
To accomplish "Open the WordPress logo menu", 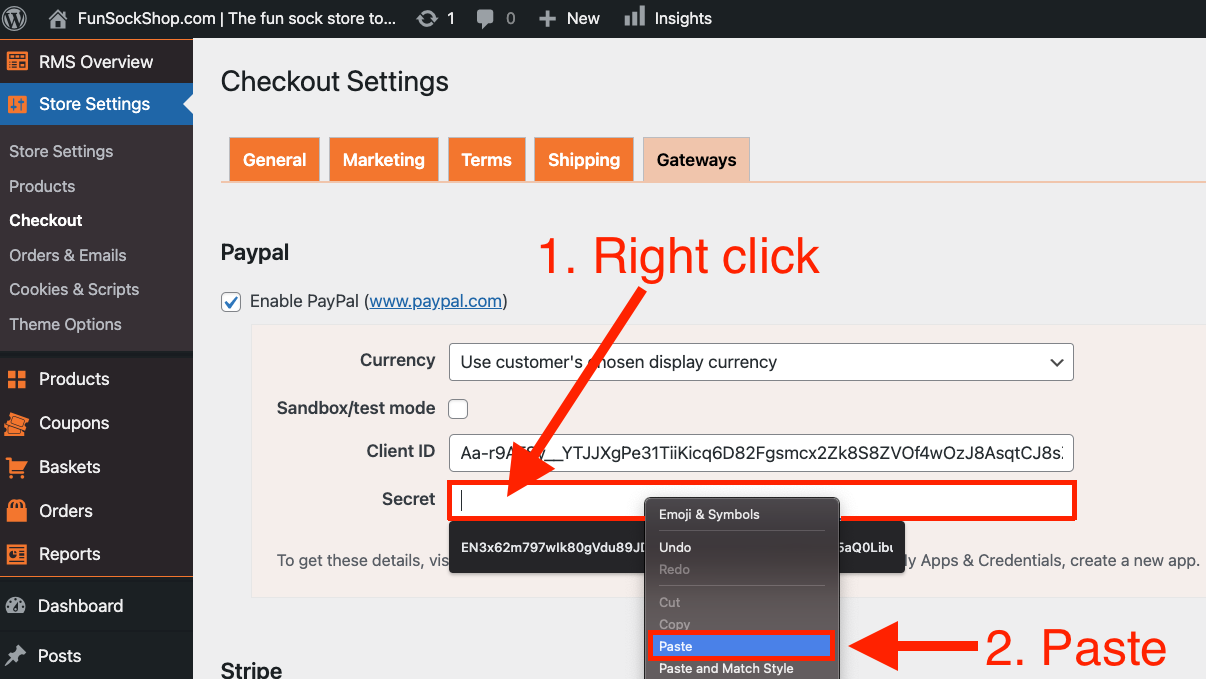I will coord(16,18).
